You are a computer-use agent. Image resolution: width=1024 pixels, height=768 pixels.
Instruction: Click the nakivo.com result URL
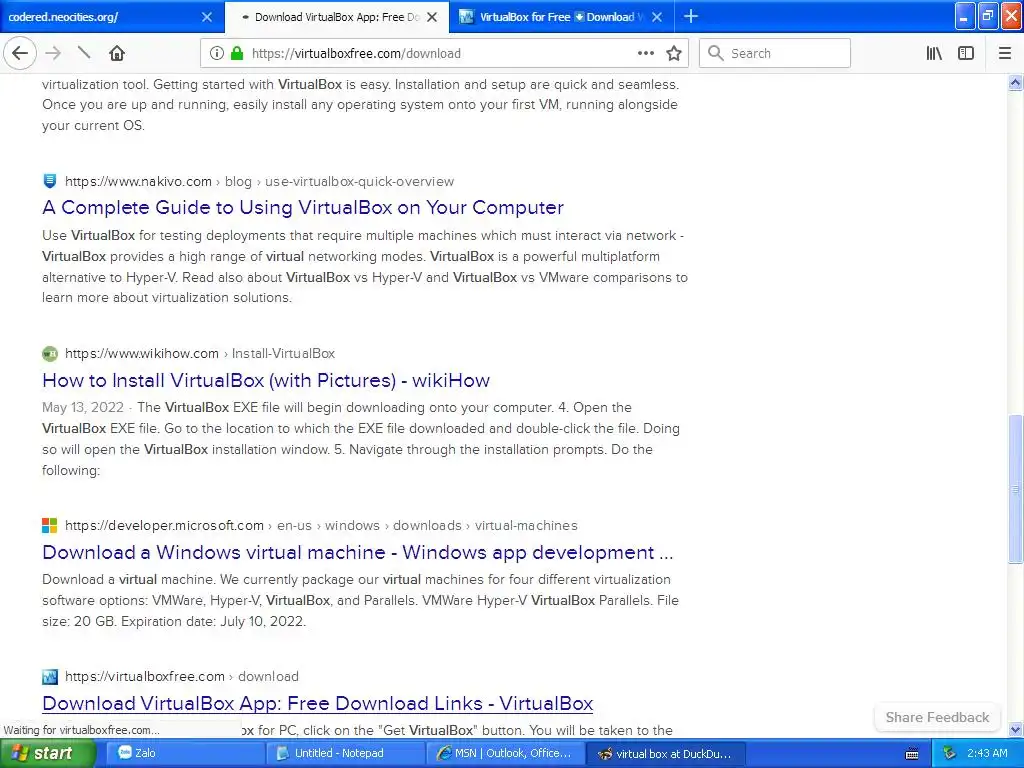click(x=259, y=181)
